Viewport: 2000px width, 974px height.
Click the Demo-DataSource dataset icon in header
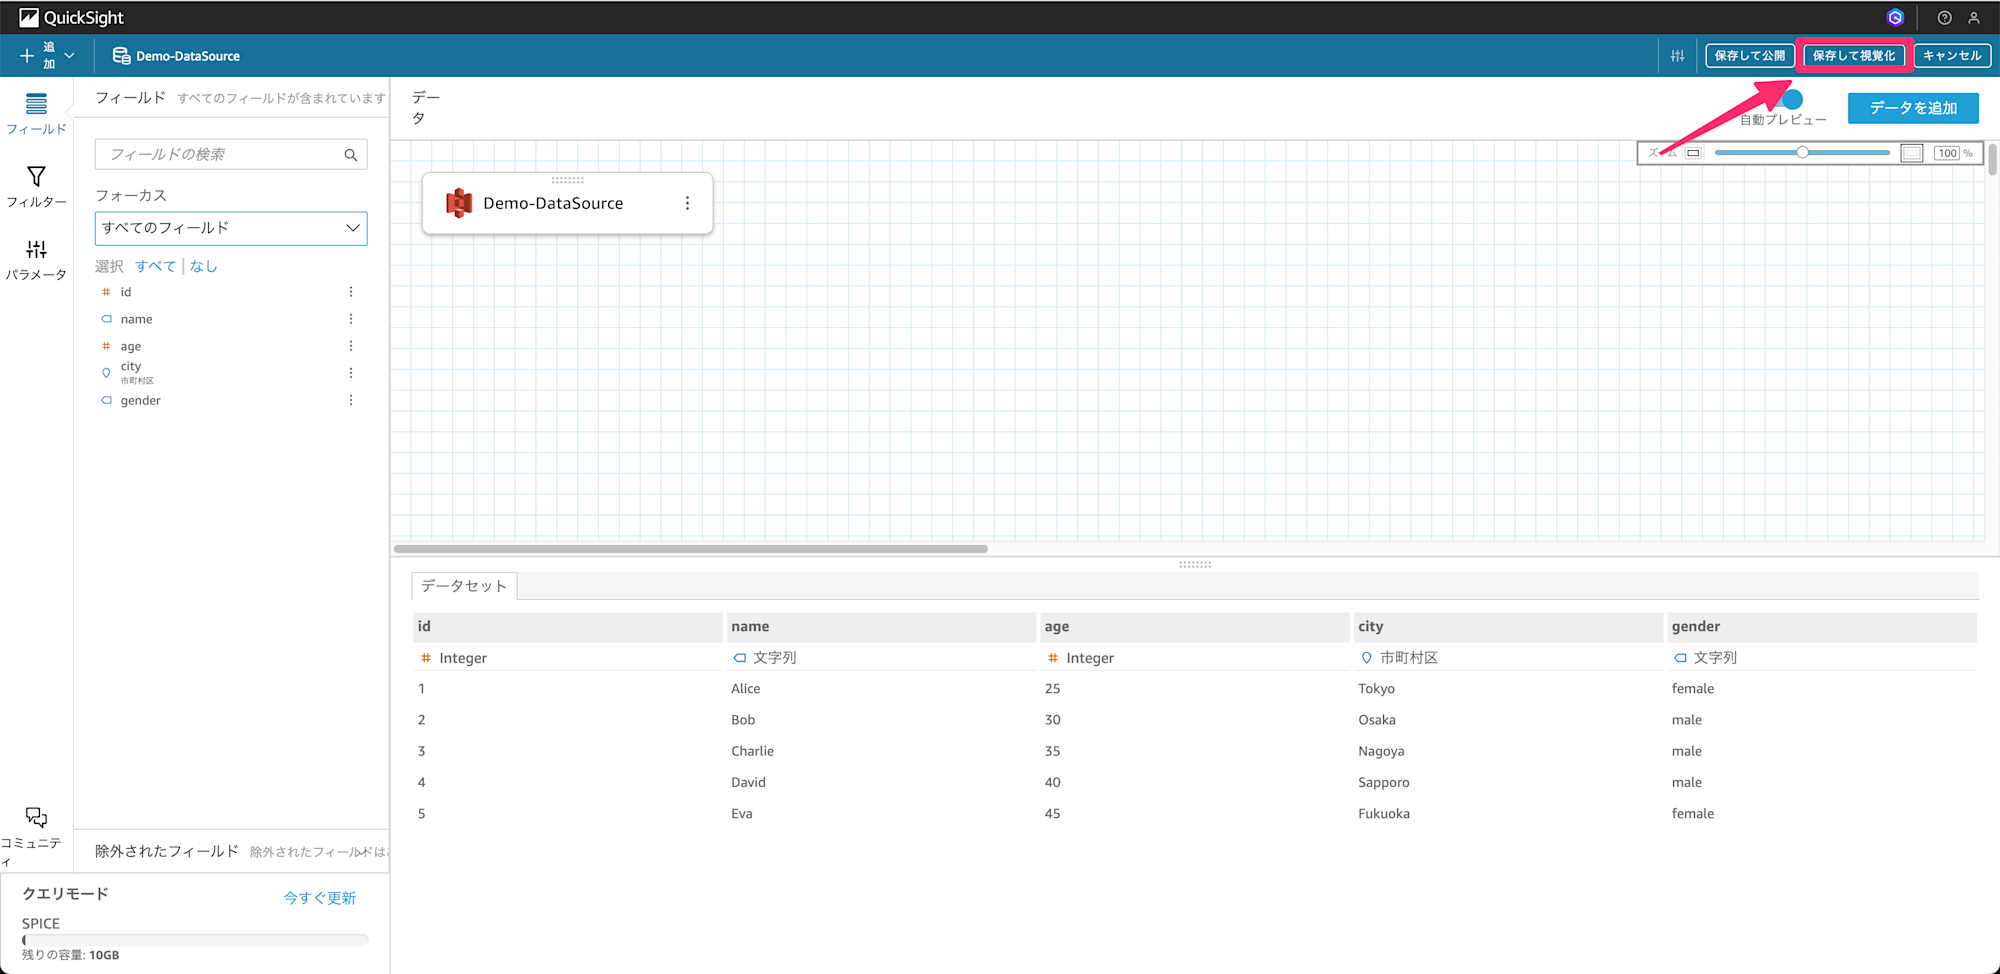121,56
